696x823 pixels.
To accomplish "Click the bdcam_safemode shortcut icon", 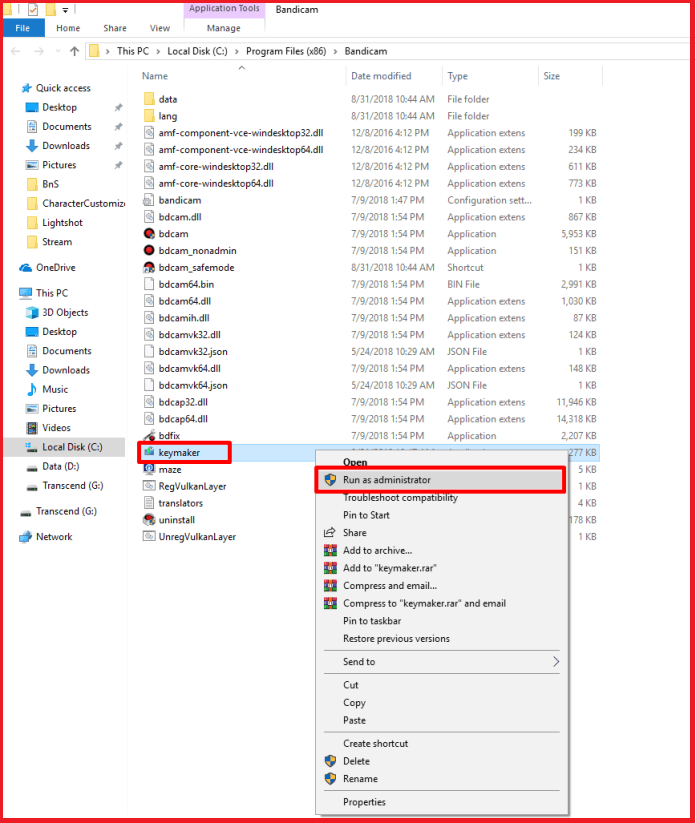I will (x=149, y=267).
